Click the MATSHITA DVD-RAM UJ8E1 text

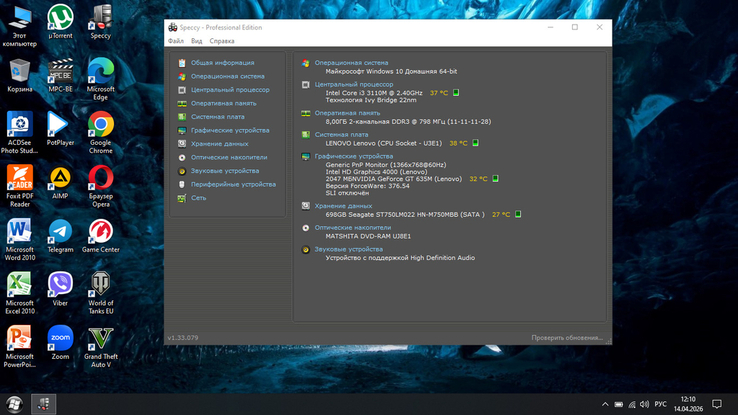click(x=368, y=236)
